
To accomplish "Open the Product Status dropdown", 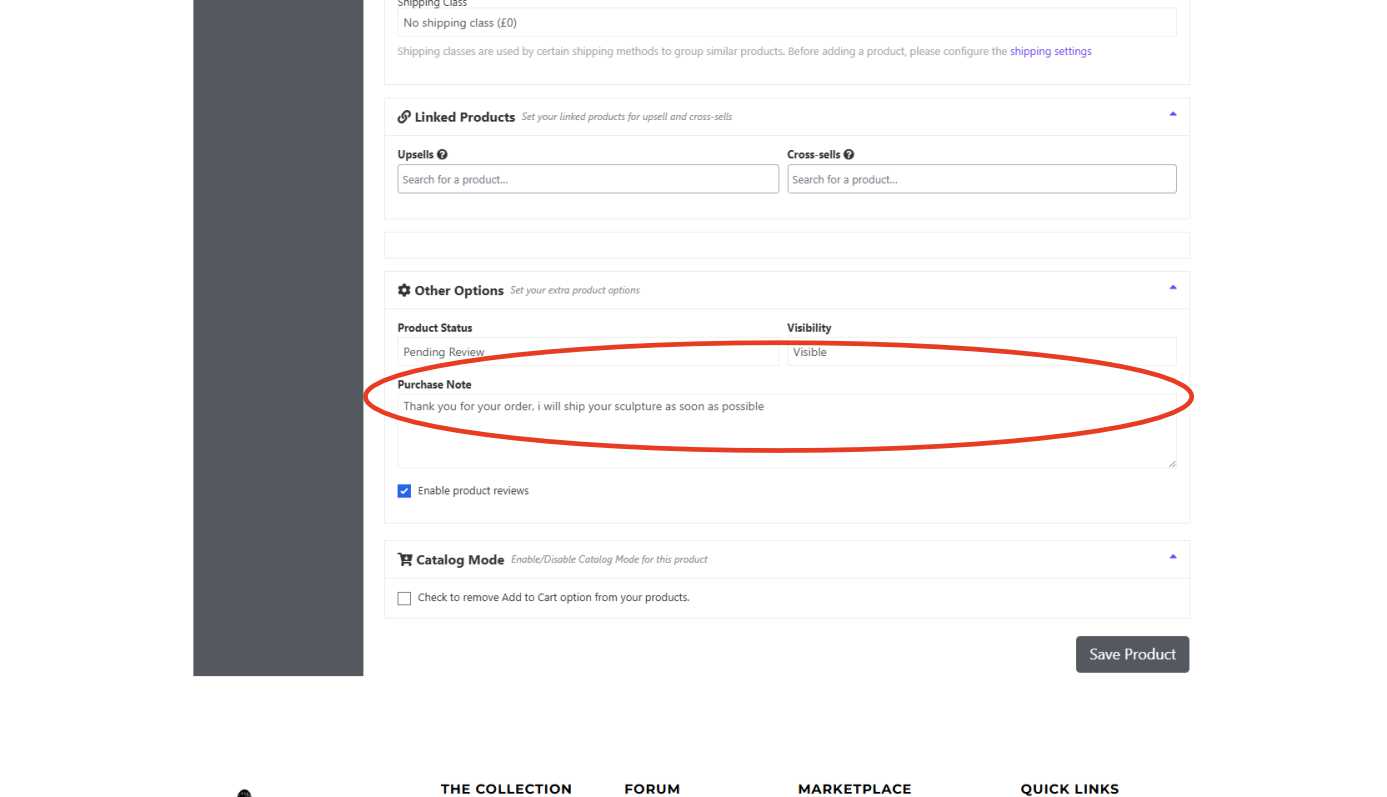I will pyautogui.click(x=587, y=352).
